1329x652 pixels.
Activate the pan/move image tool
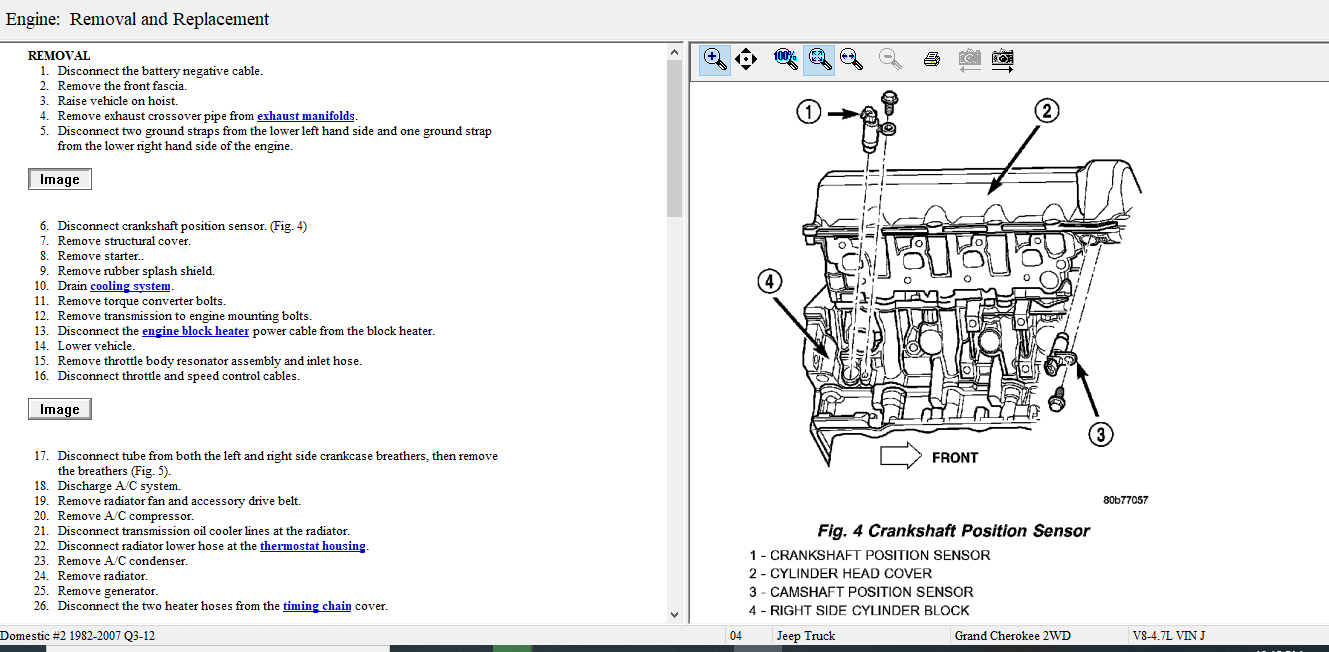tap(746, 59)
